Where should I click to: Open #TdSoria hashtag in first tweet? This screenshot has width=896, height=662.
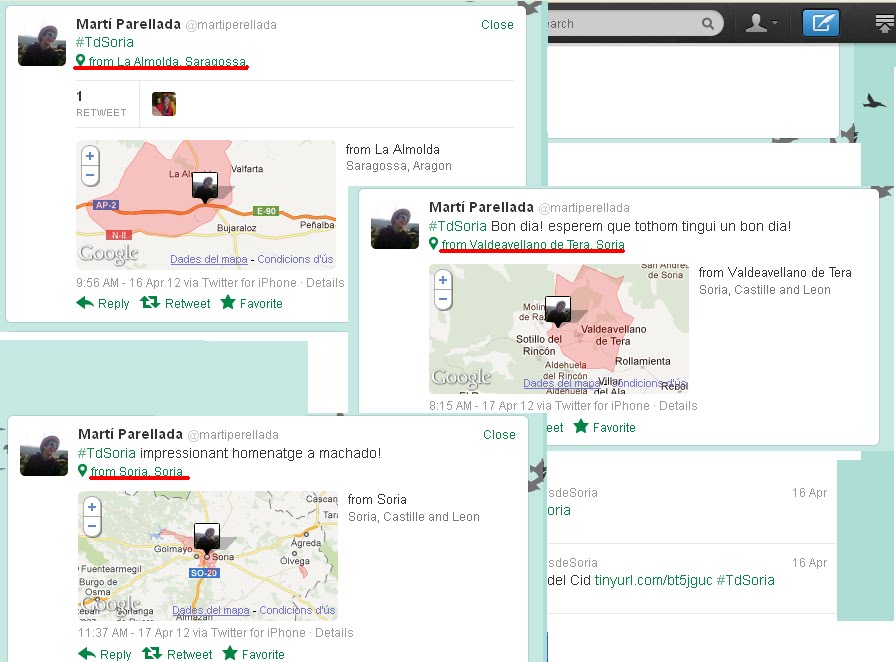[105, 42]
